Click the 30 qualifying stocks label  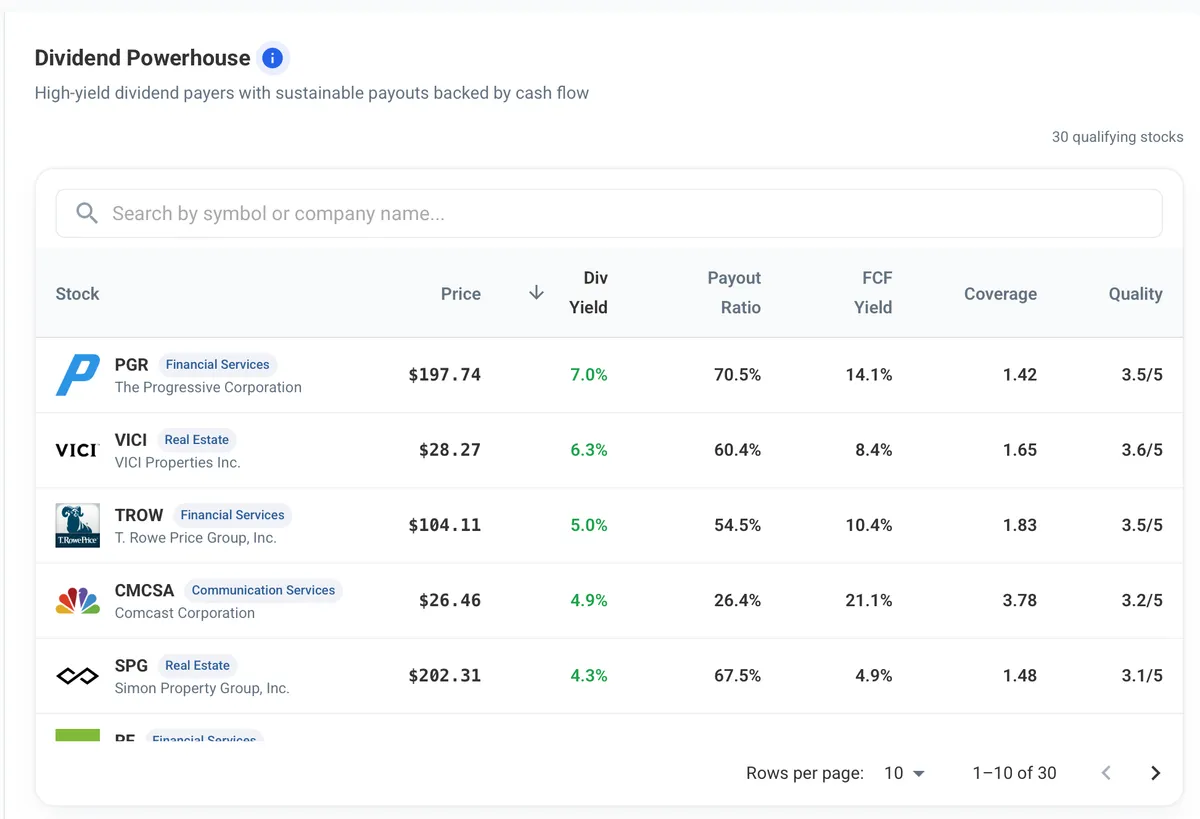click(x=1117, y=137)
